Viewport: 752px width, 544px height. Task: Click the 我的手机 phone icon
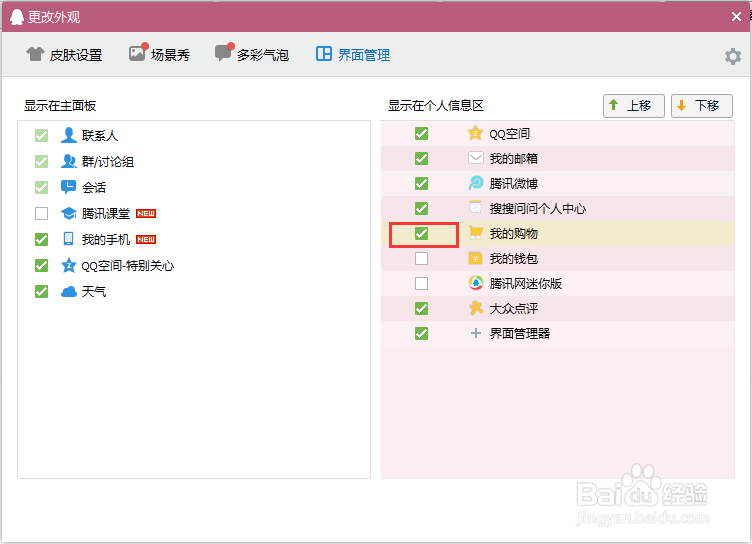coord(69,239)
